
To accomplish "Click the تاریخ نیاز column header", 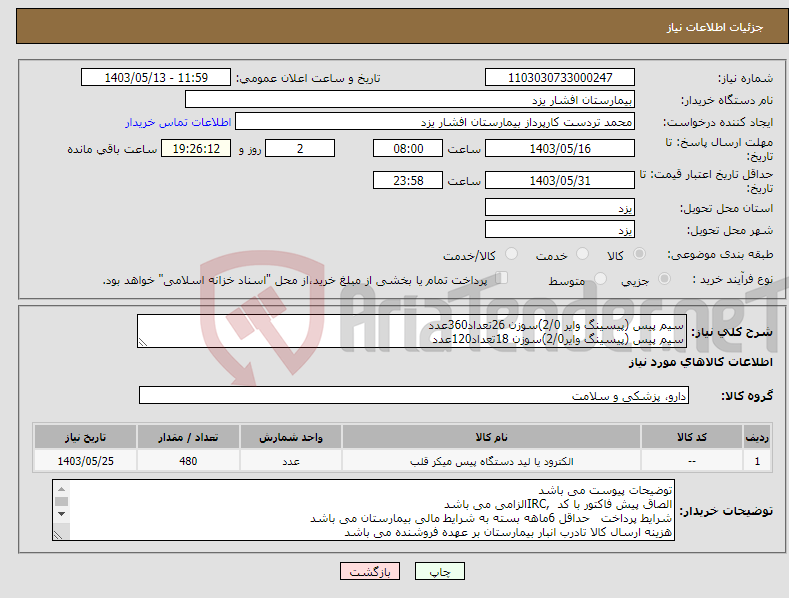I will pos(86,437).
